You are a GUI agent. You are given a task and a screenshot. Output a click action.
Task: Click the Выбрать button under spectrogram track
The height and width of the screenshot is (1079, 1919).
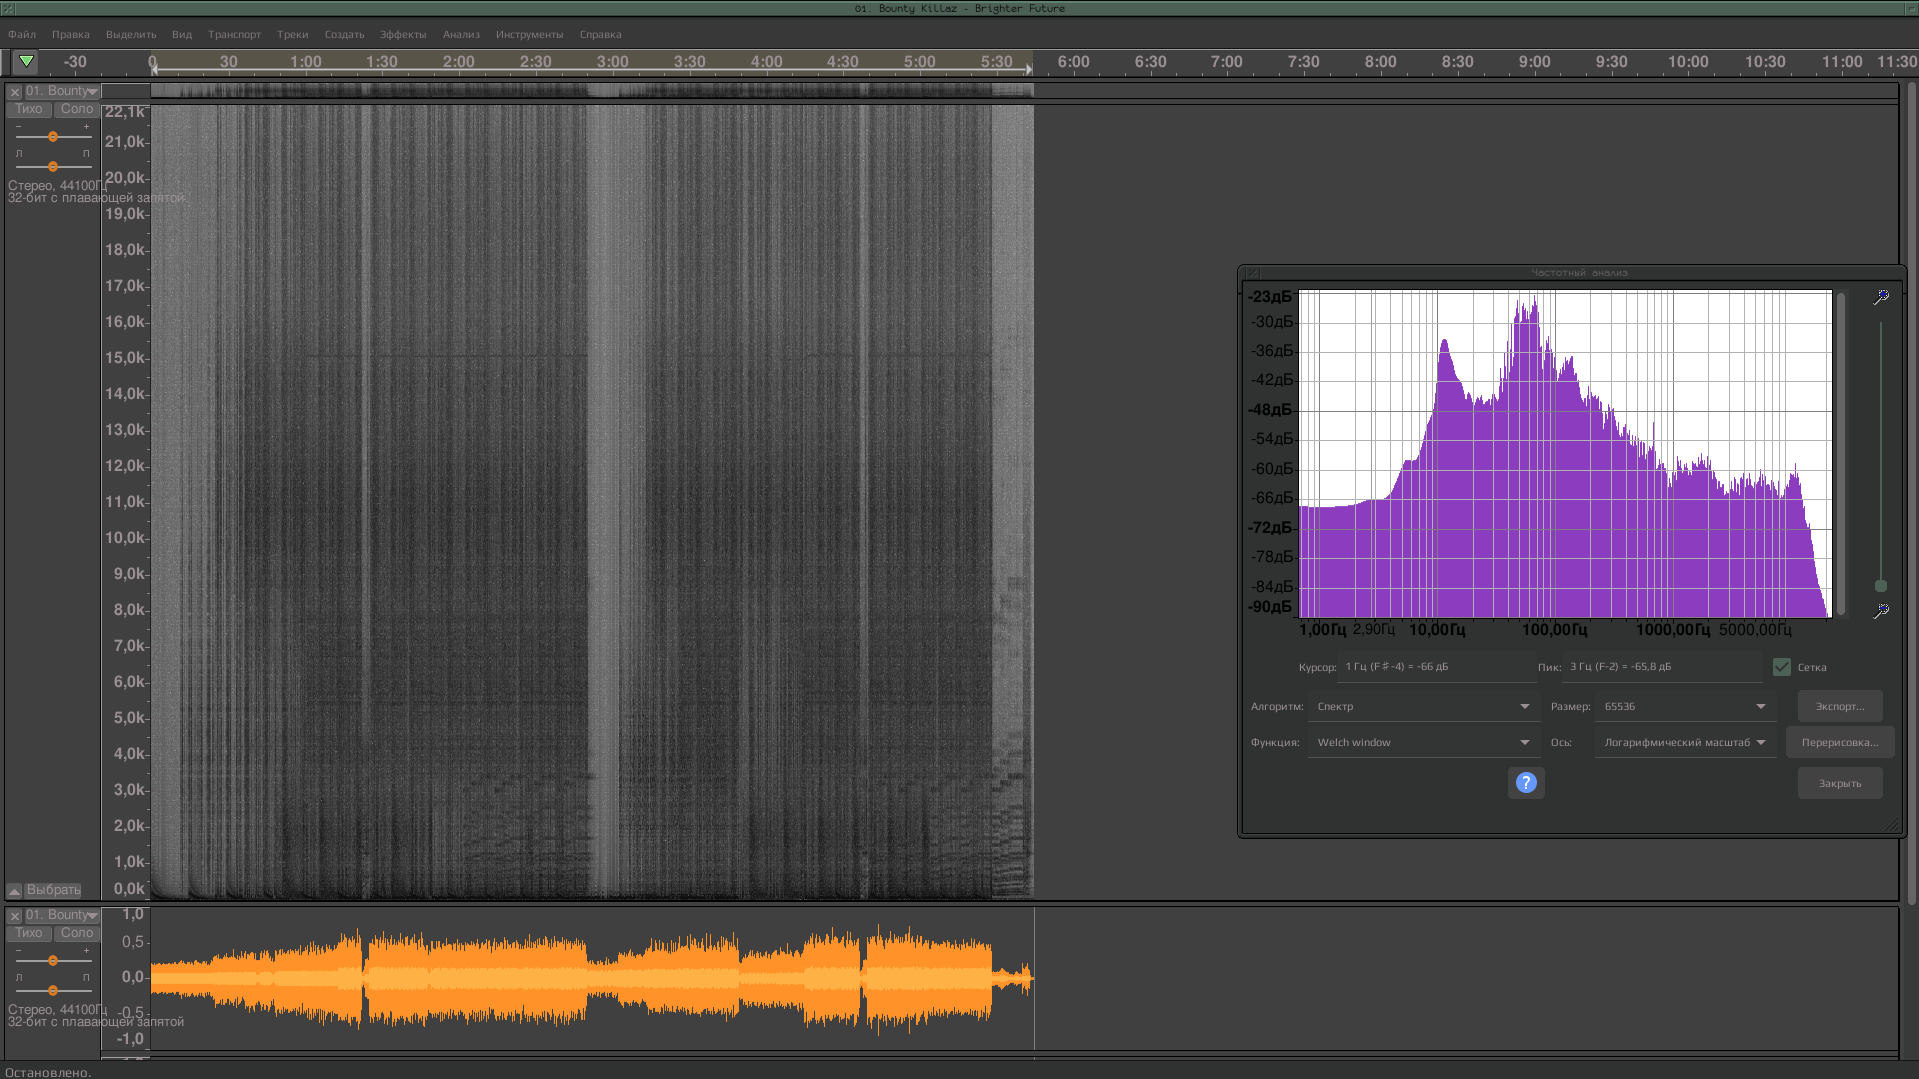tap(54, 890)
